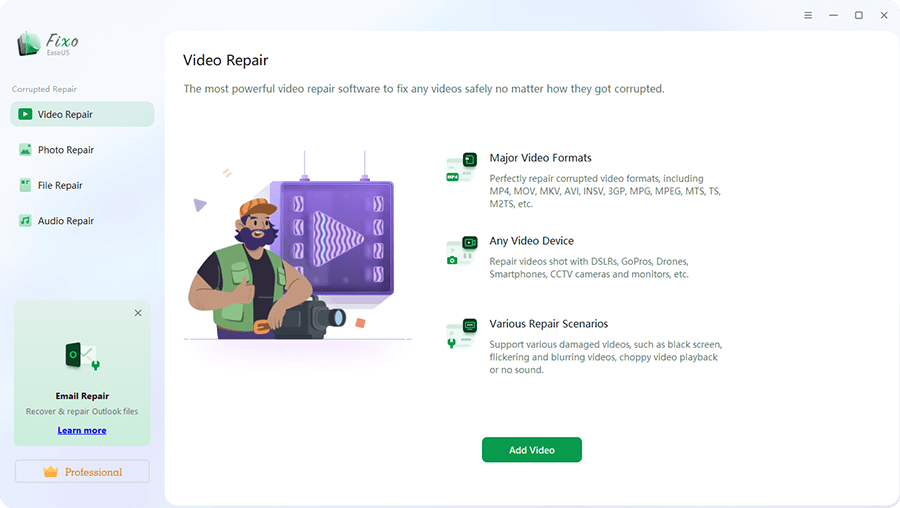Click the Corrupted Repair sidebar label

pos(44,89)
